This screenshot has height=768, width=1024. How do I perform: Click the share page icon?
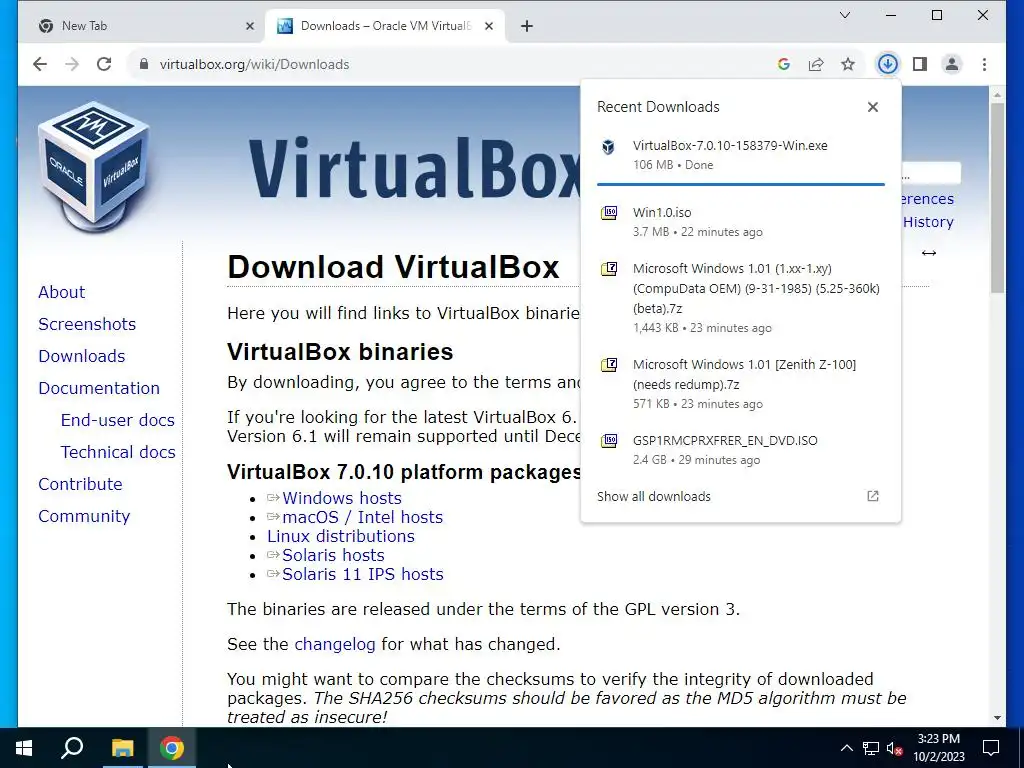[x=816, y=64]
